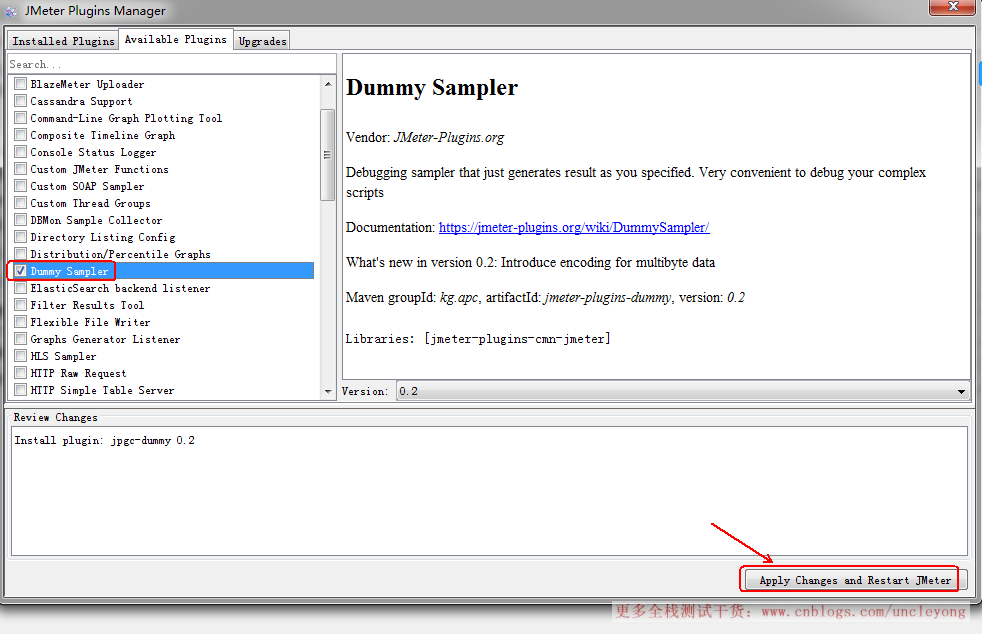The width and height of the screenshot is (982, 634).
Task: Select the HTTP Raw Request entry
Action: pos(78,373)
